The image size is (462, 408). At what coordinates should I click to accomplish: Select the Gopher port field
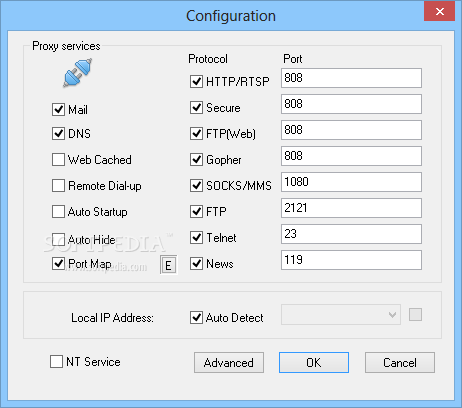point(351,156)
